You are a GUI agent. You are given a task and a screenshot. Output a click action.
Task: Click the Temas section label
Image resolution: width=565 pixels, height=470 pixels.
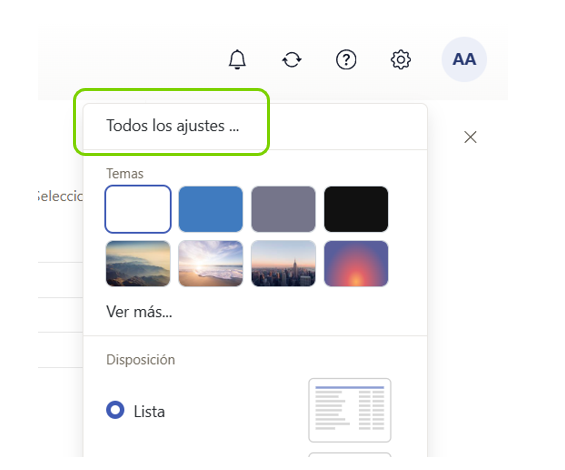[125, 173]
